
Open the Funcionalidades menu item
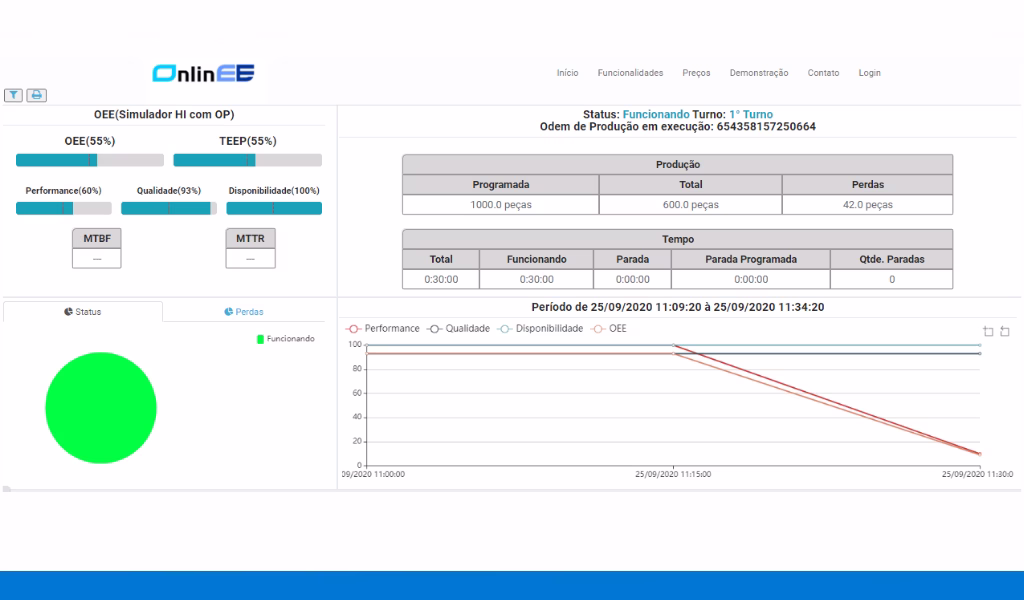630,73
